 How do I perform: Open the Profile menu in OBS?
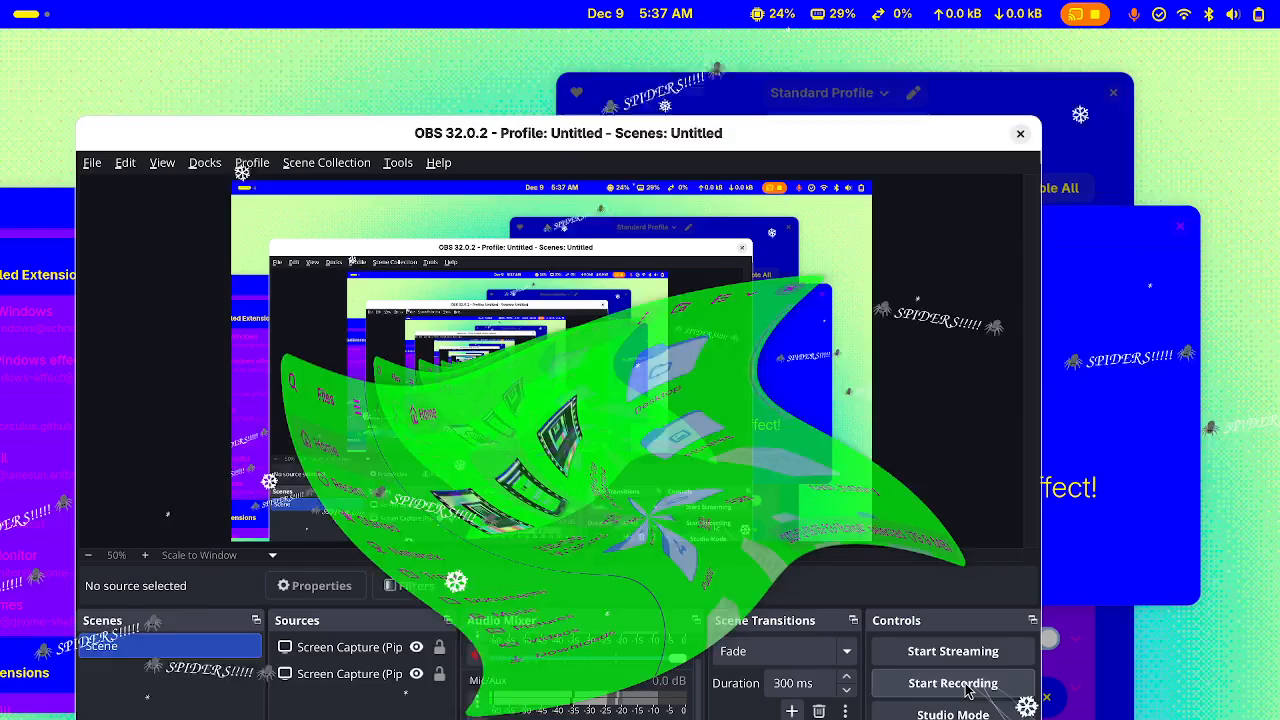tap(252, 163)
